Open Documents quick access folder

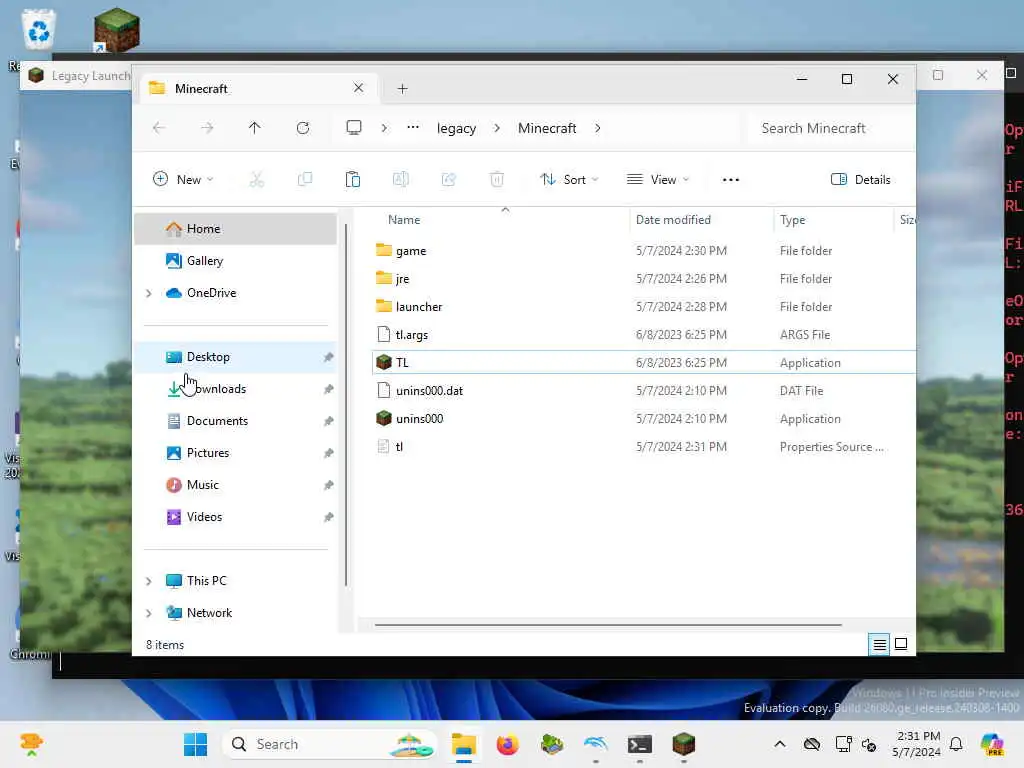[x=236, y=421]
